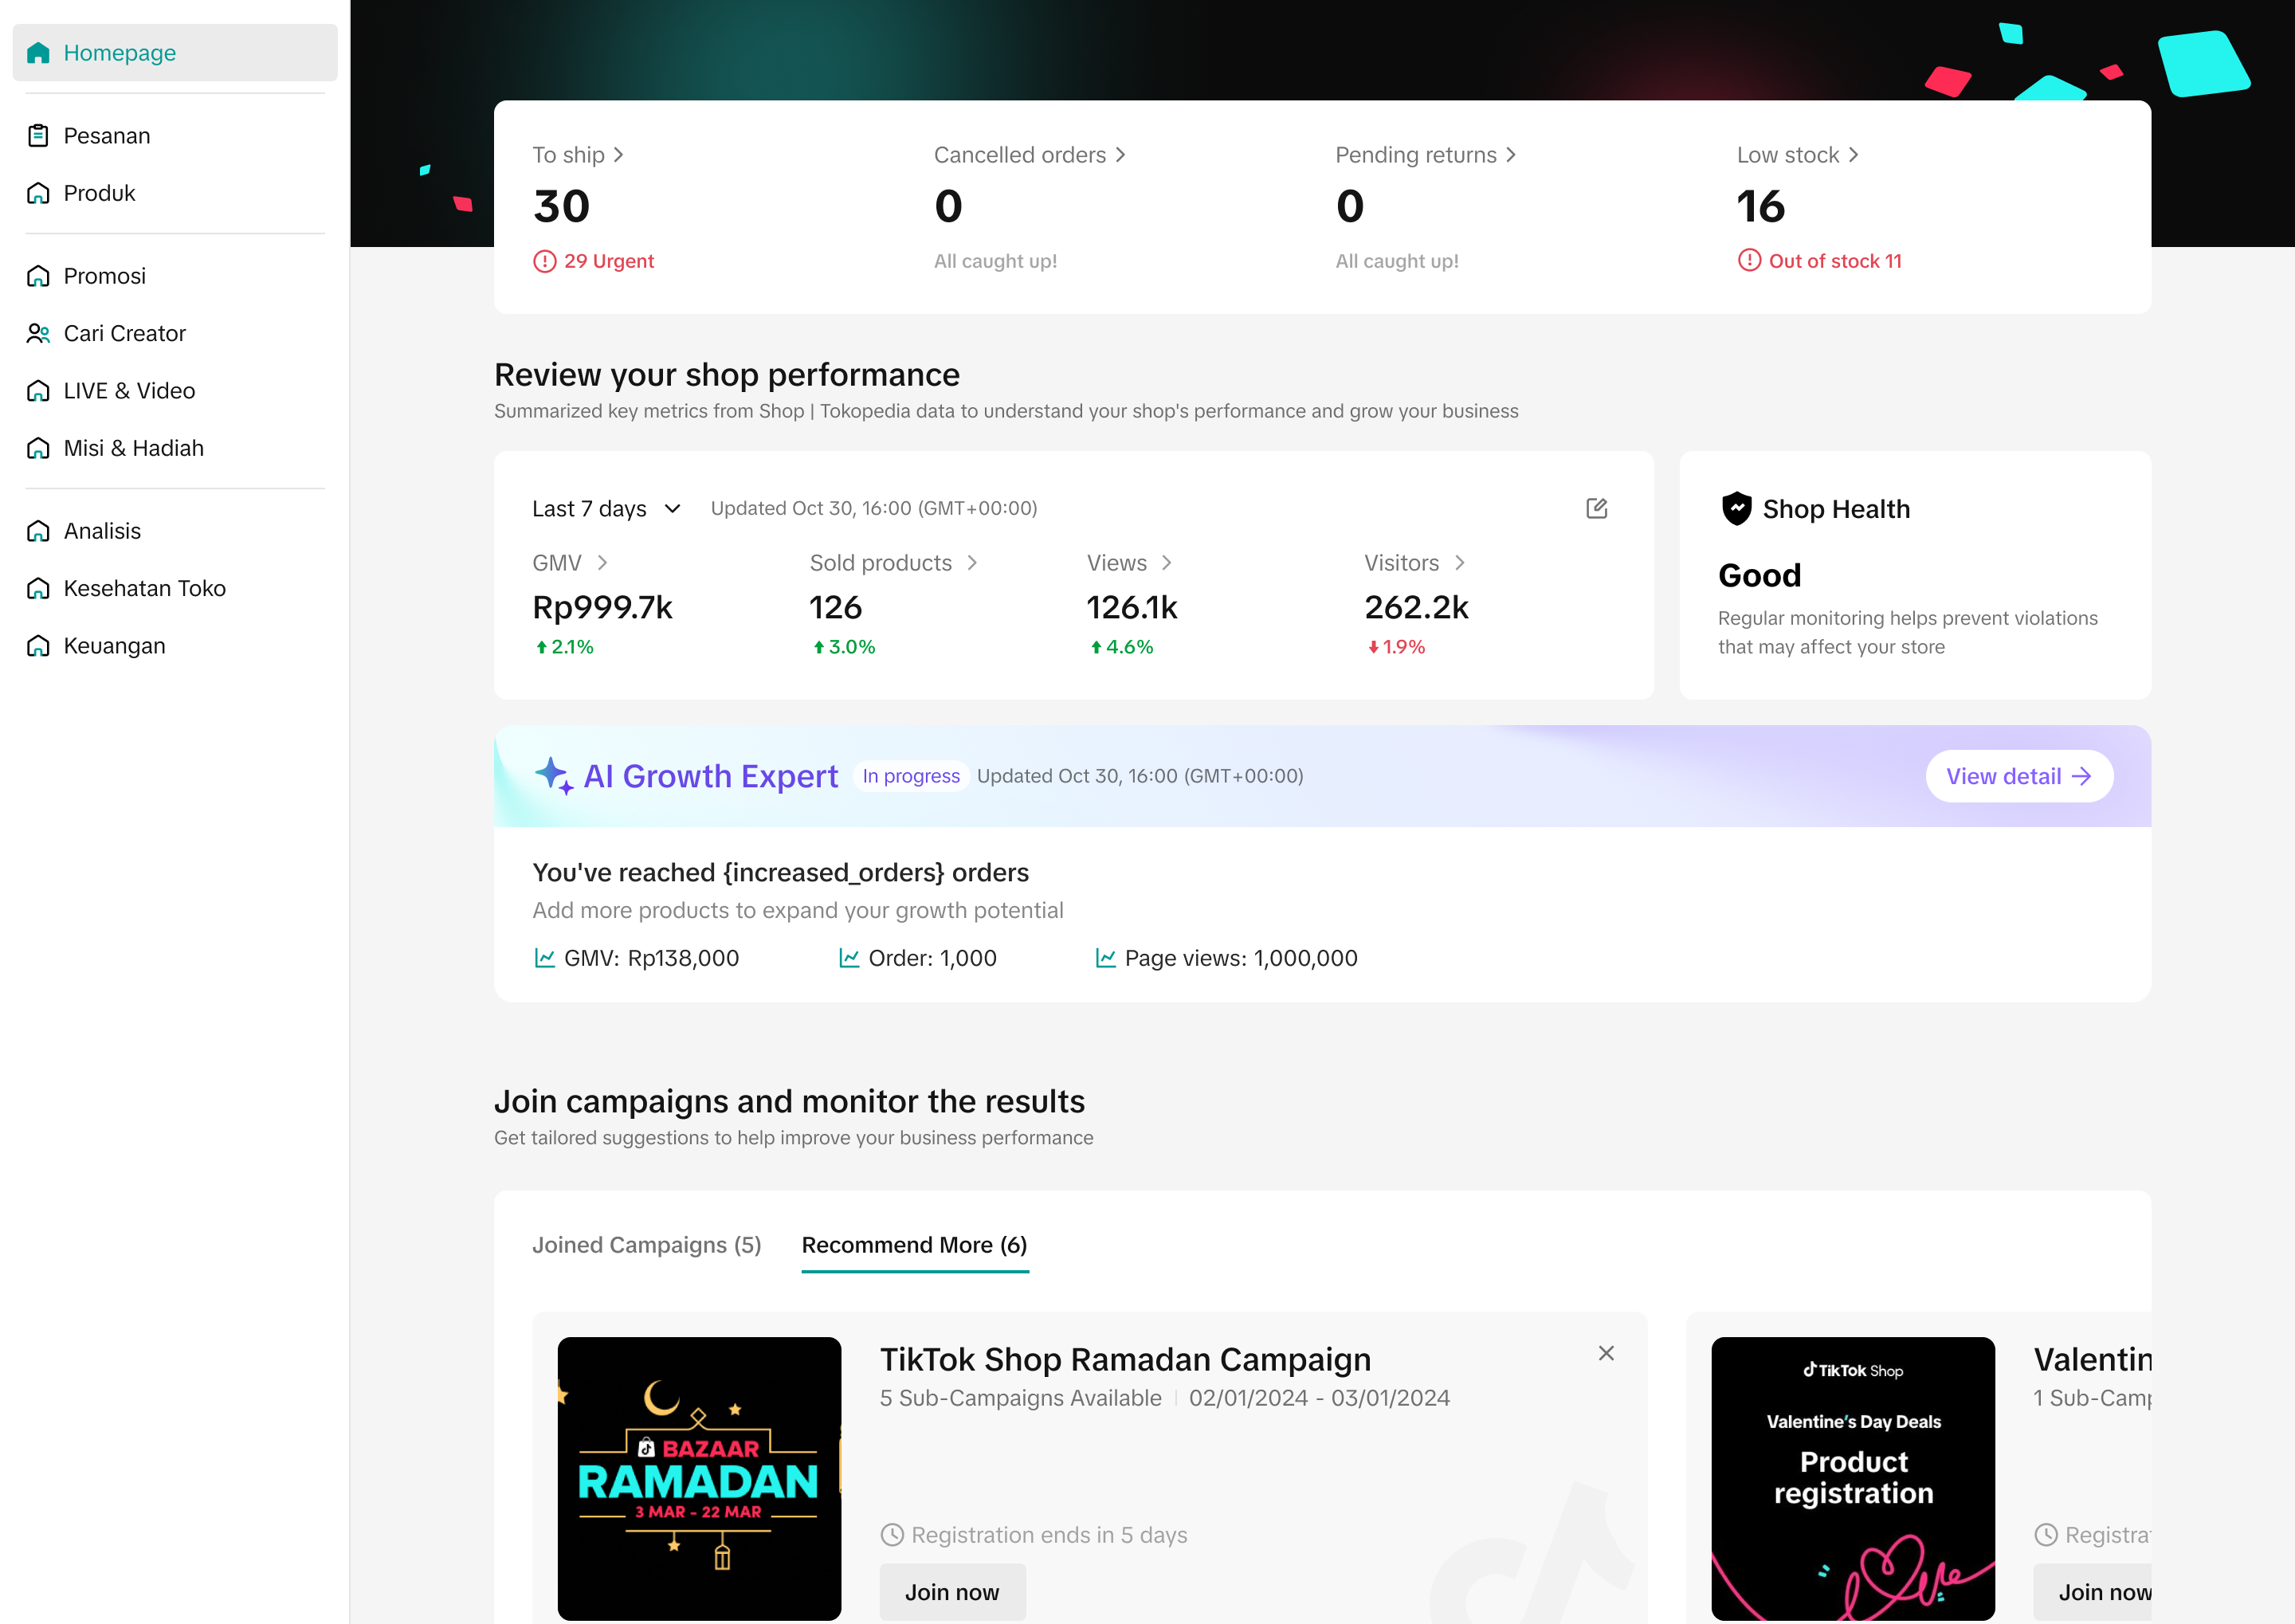The height and width of the screenshot is (1624, 2295).
Task: Click the Cari Creator people icon
Action: click(x=38, y=334)
